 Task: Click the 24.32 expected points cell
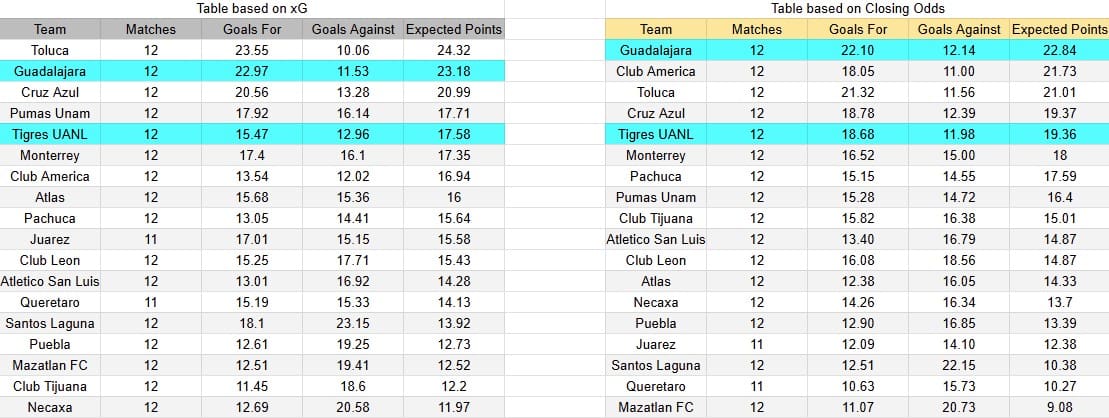453,50
